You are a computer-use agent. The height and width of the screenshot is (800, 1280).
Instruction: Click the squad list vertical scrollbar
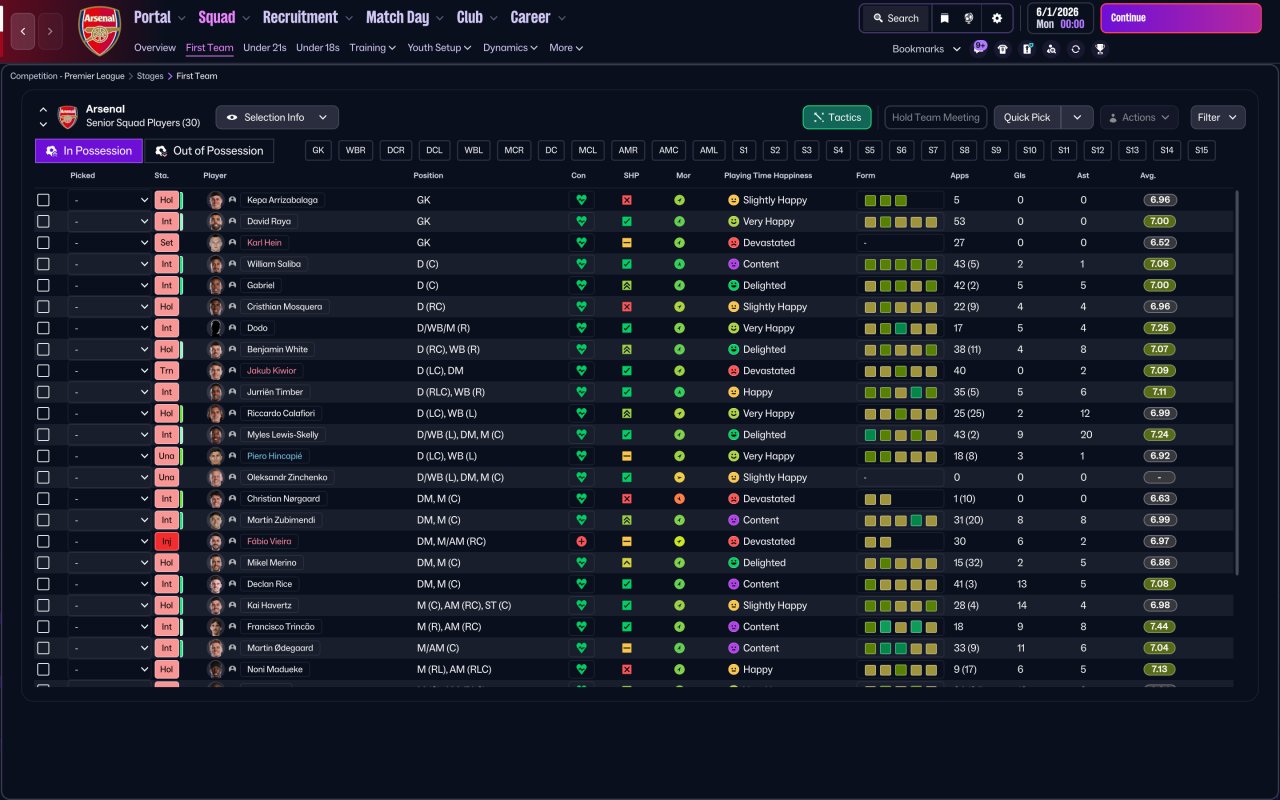[x=1237, y=382]
